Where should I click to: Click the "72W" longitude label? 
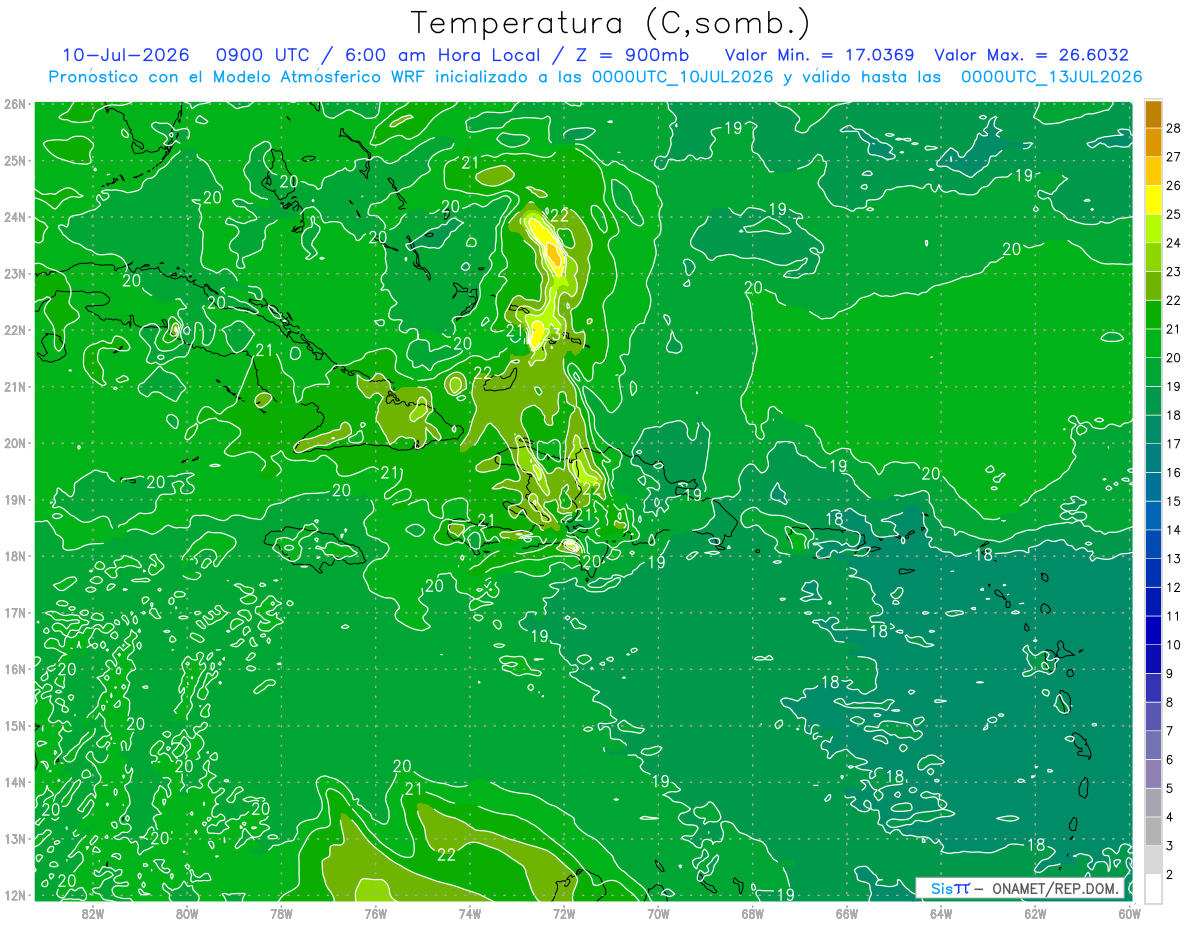pyautogui.click(x=564, y=913)
